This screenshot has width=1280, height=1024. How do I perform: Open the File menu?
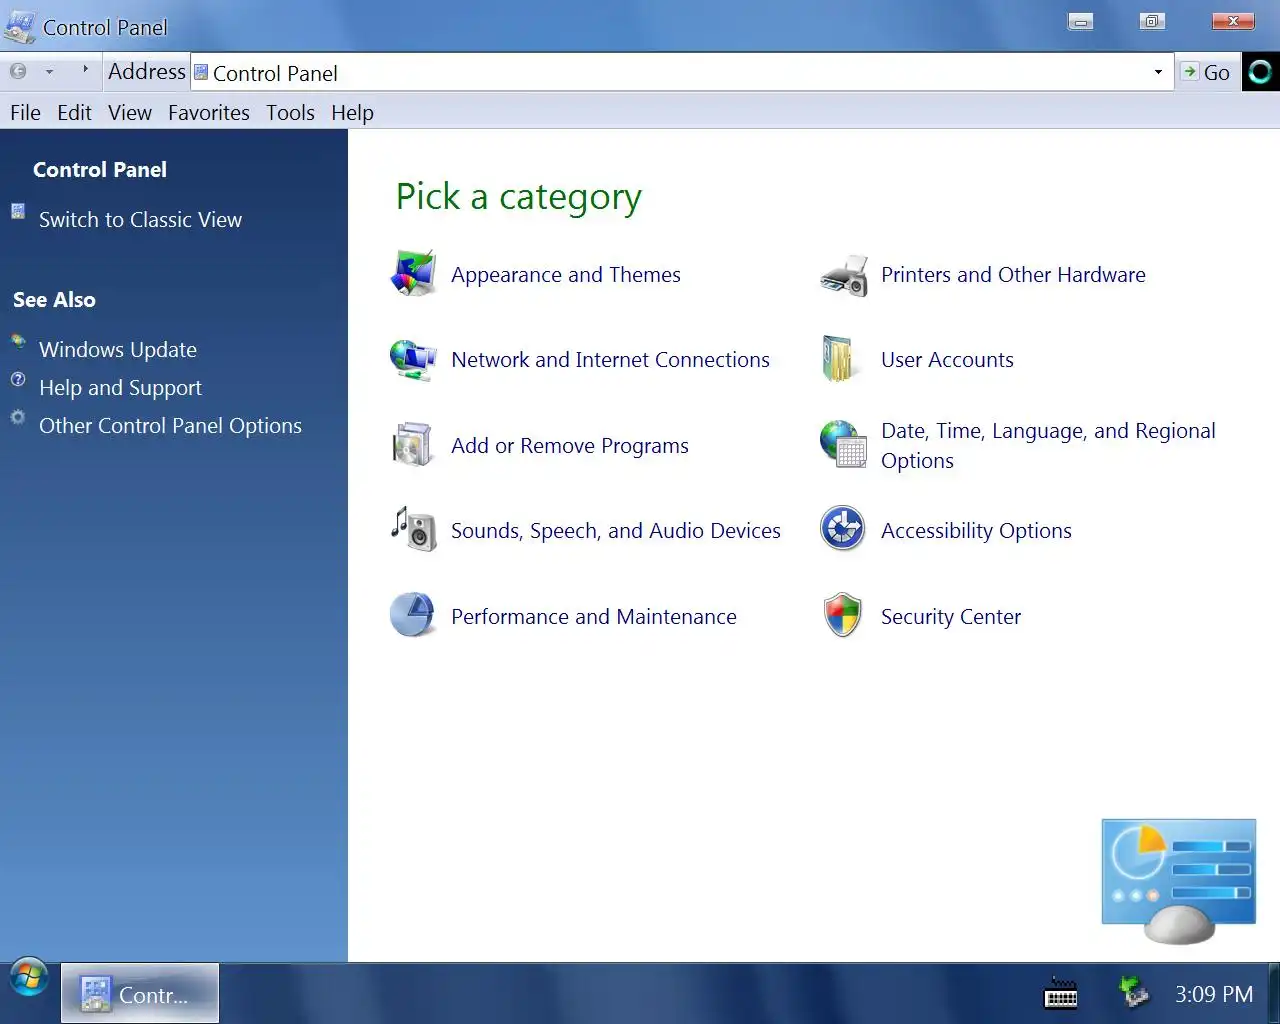click(26, 113)
